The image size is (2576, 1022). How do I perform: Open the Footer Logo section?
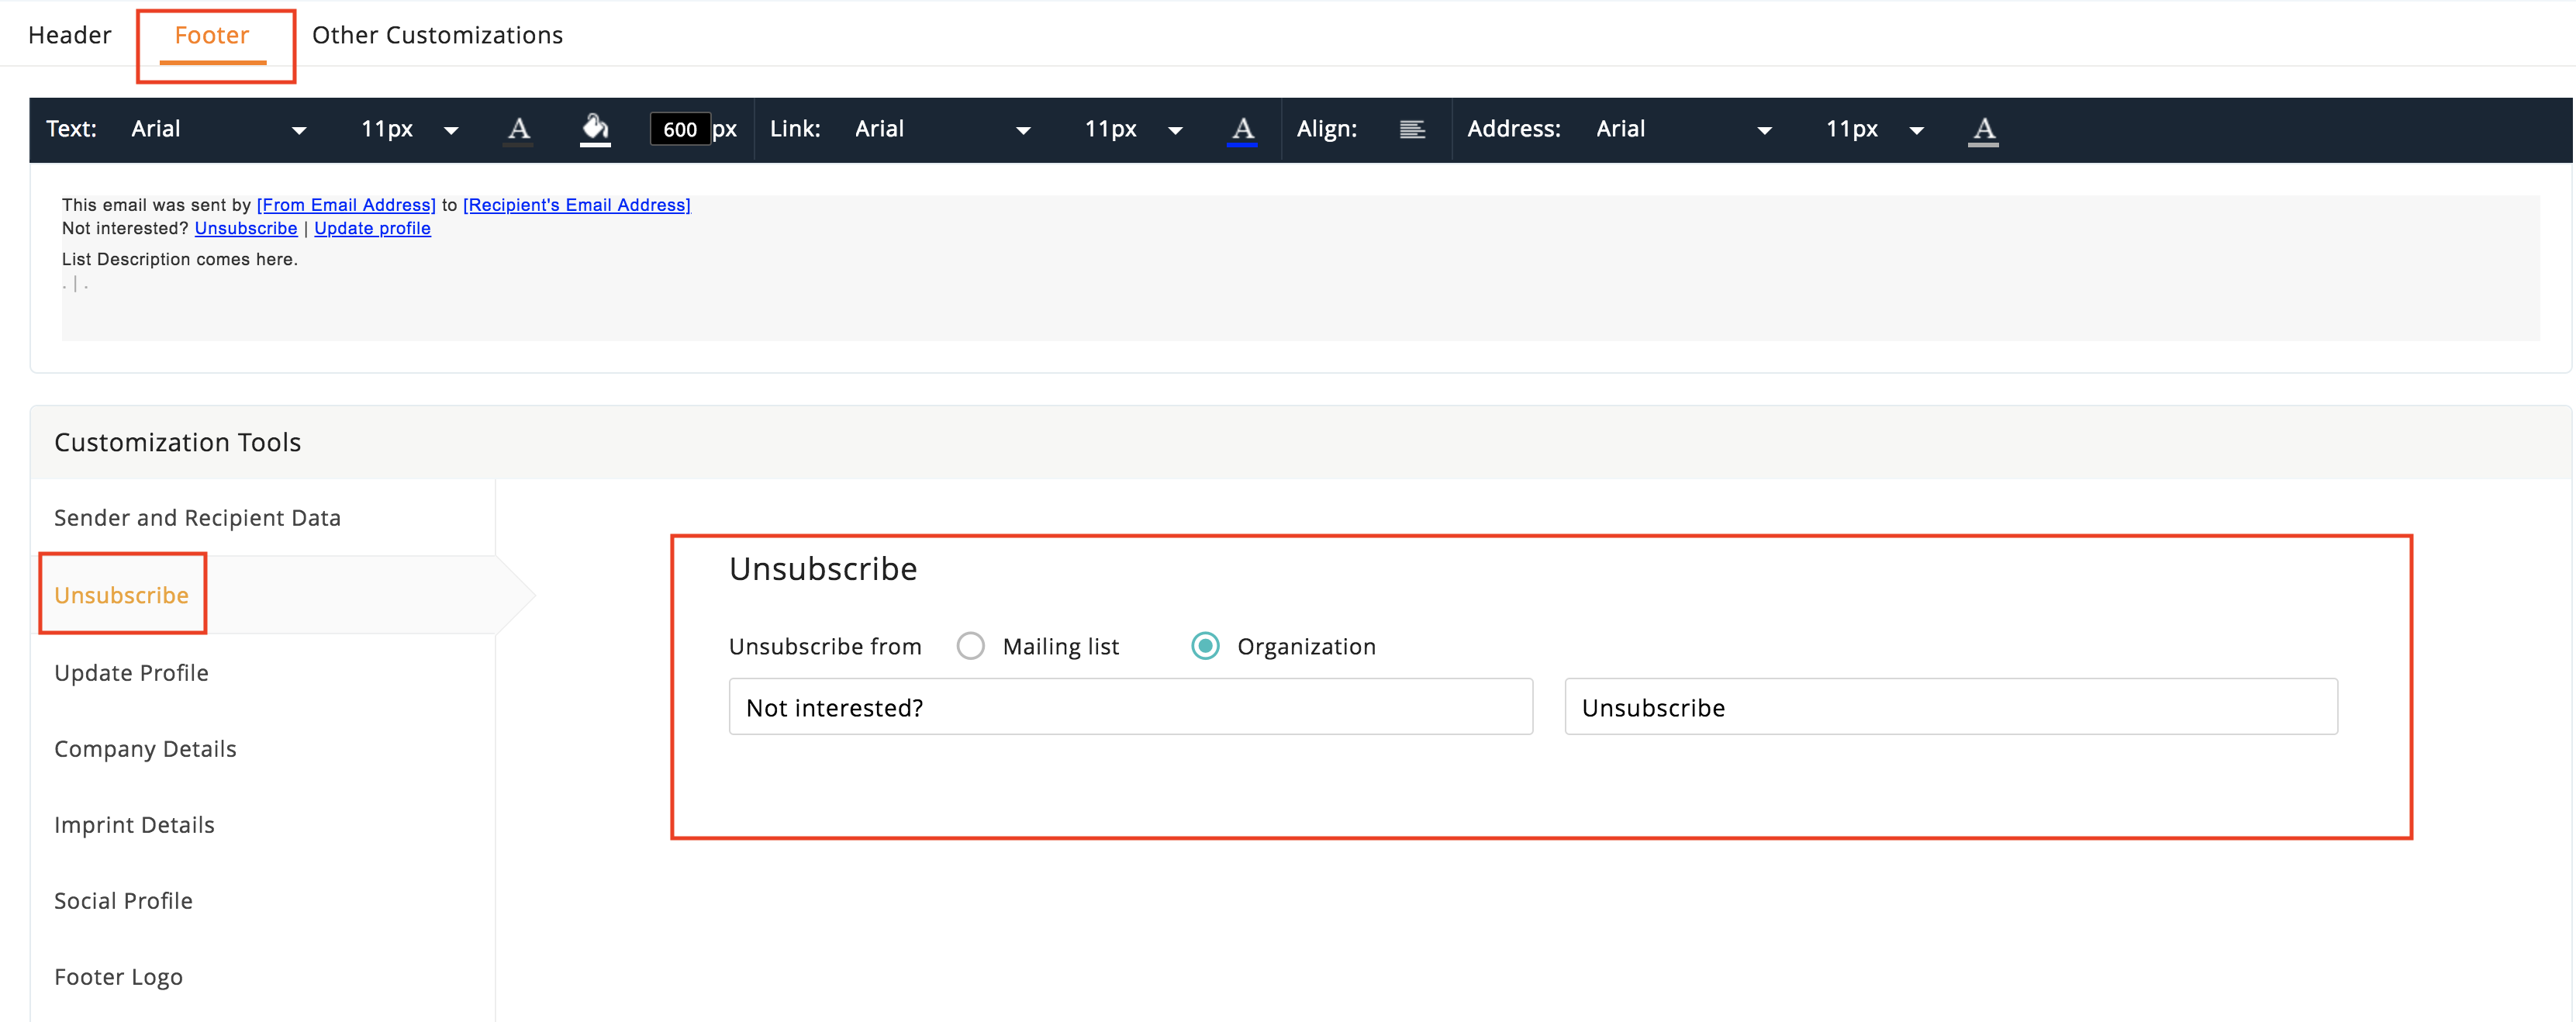pyautogui.click(x=118, y=977)
